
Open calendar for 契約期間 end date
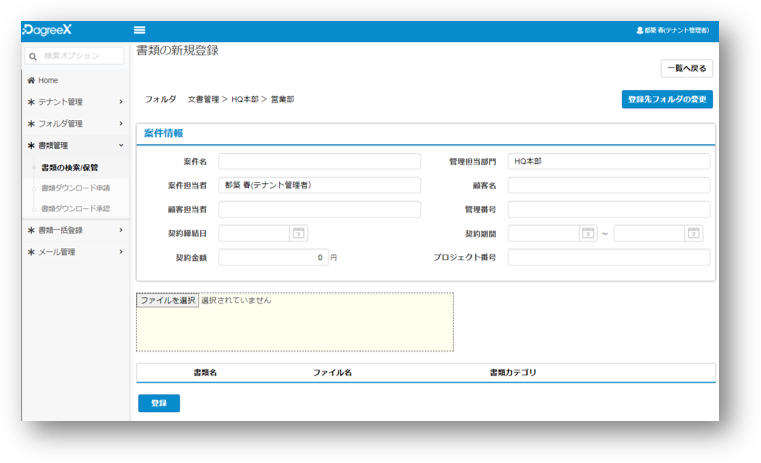[693, 233]
